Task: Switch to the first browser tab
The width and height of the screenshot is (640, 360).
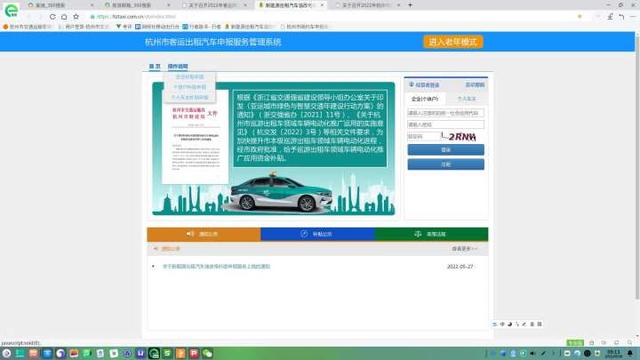Action: 60,5
